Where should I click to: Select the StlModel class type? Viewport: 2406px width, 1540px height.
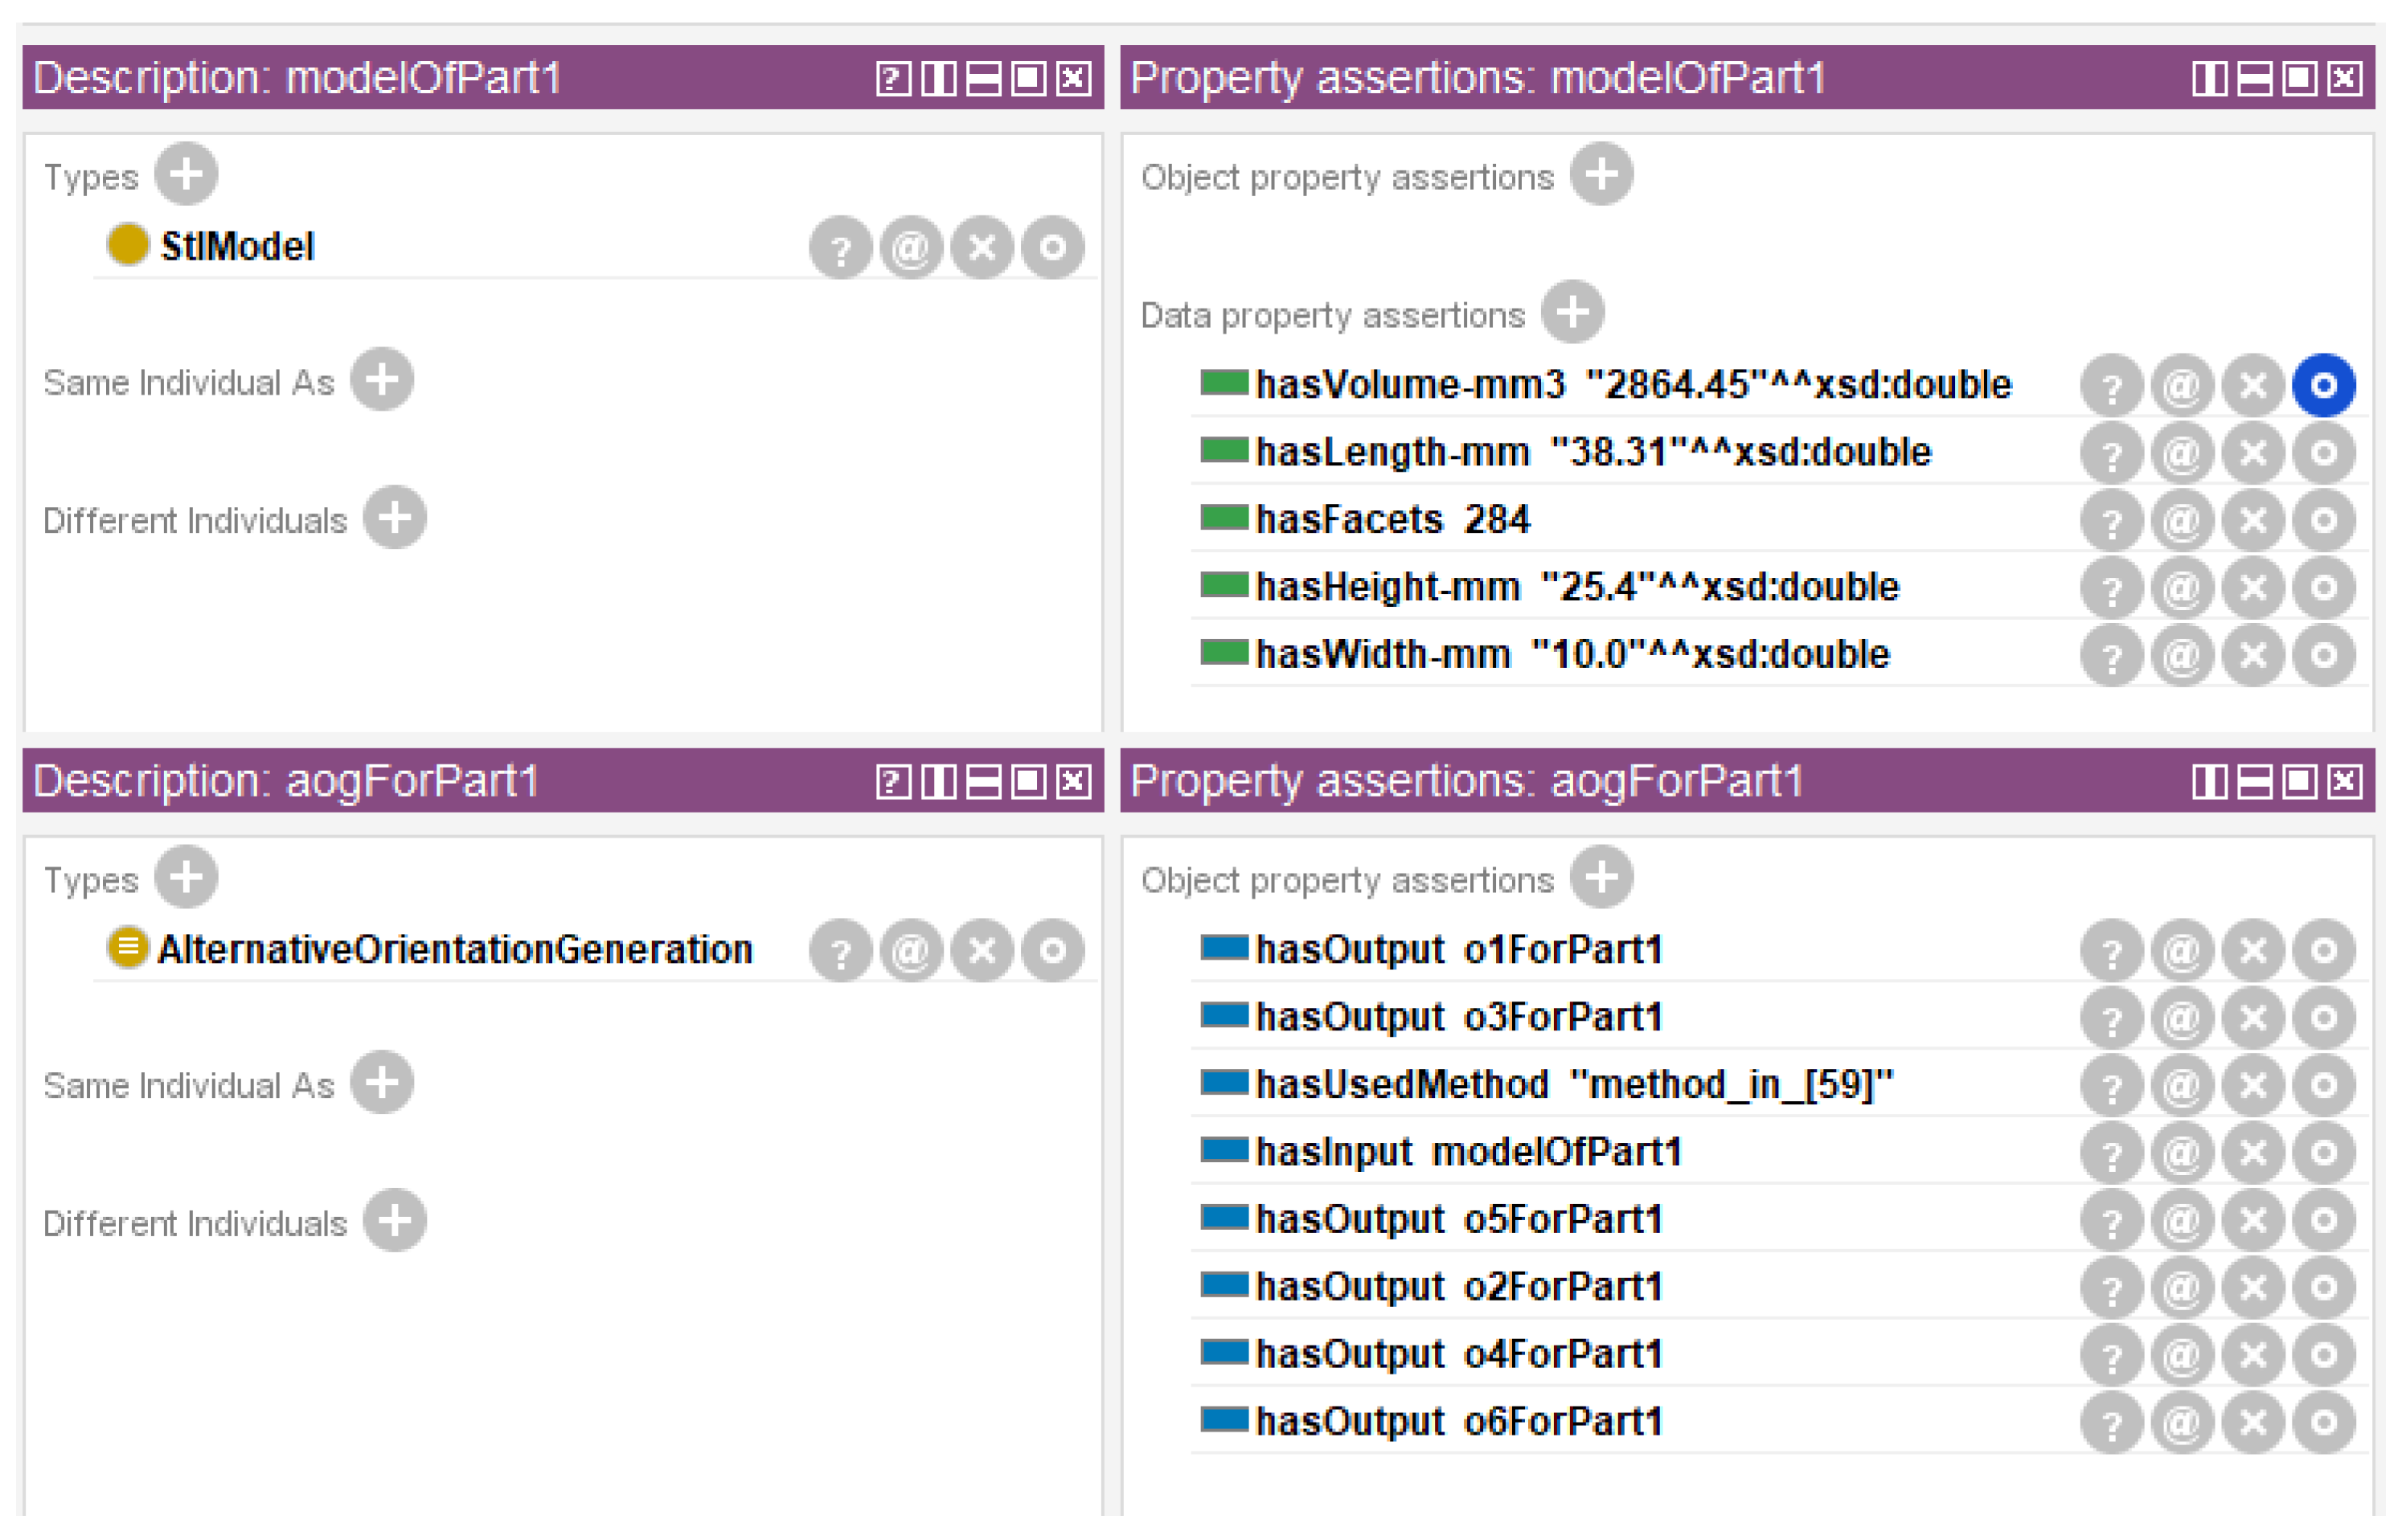click(x=237, y=246)
